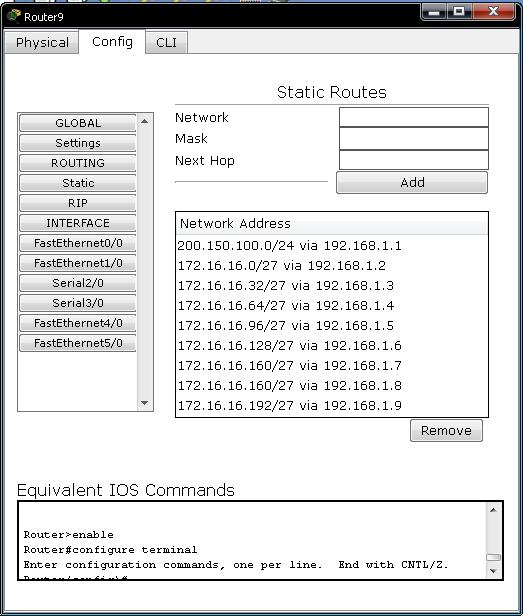Configure FastEthernet1/0 interface
Screen dimensions: 523x616
78,263
